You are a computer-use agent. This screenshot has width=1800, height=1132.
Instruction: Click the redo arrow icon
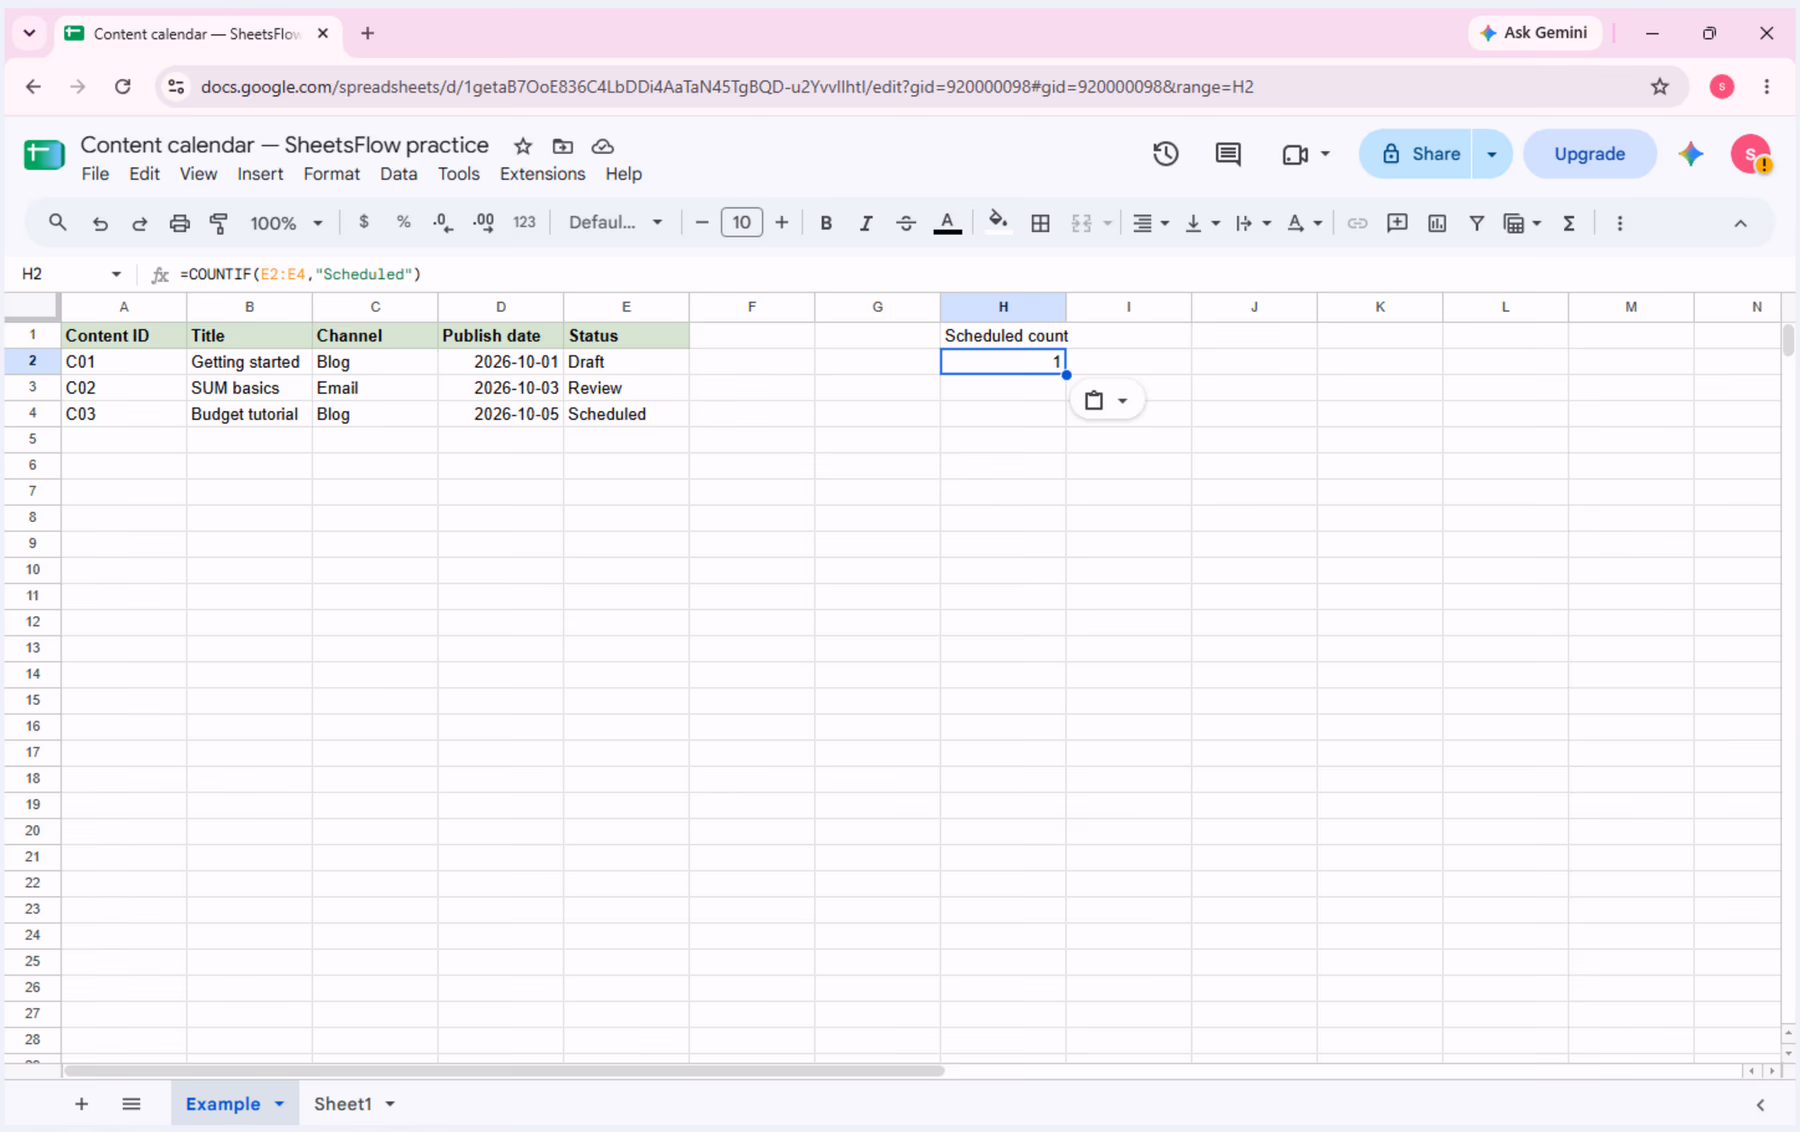click(139, 223)
